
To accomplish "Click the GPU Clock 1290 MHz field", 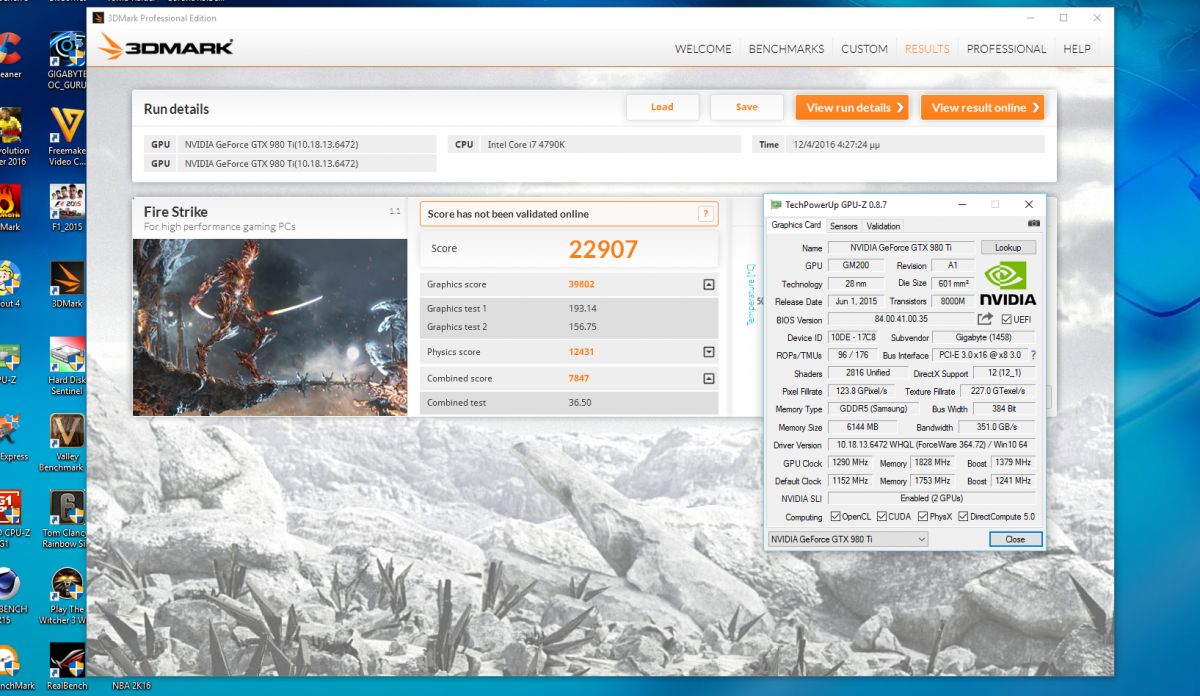I will pyautogui.click(x=852, y=463).
